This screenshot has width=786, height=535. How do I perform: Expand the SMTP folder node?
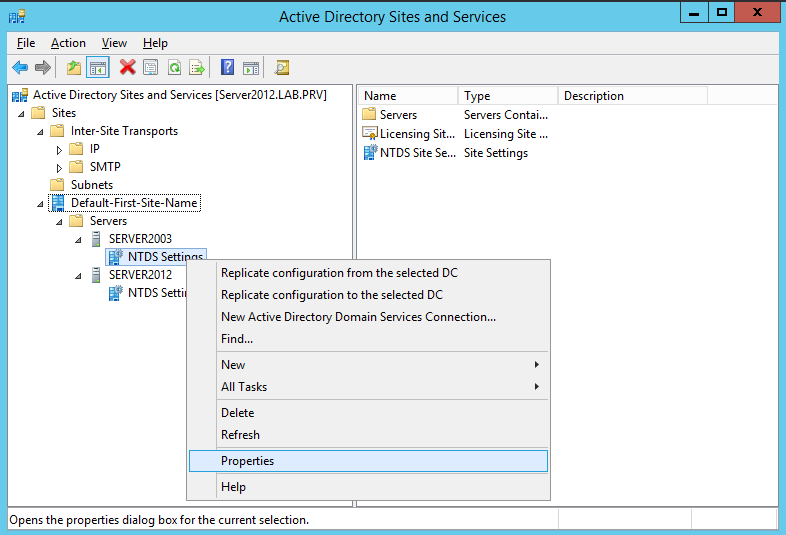pyautogui.click(x=59, y=167)
